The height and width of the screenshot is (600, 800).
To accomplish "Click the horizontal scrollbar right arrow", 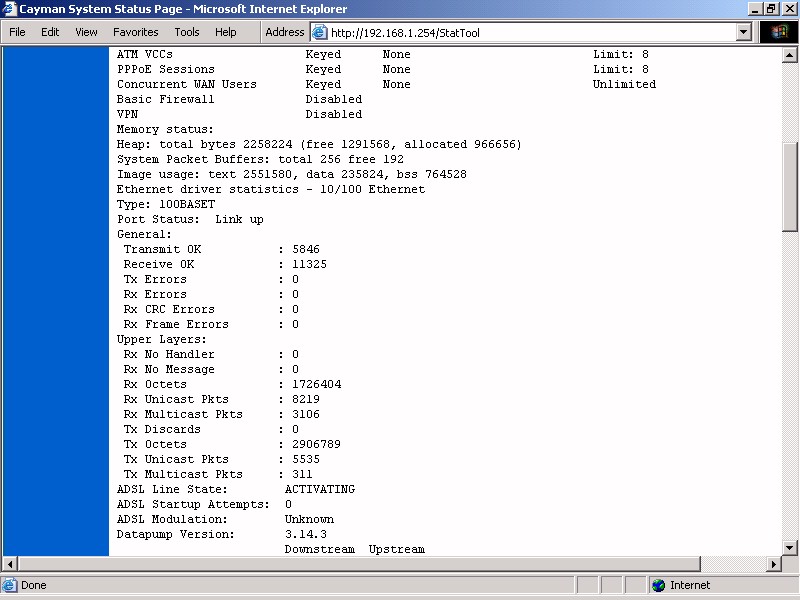I will 773,564.
